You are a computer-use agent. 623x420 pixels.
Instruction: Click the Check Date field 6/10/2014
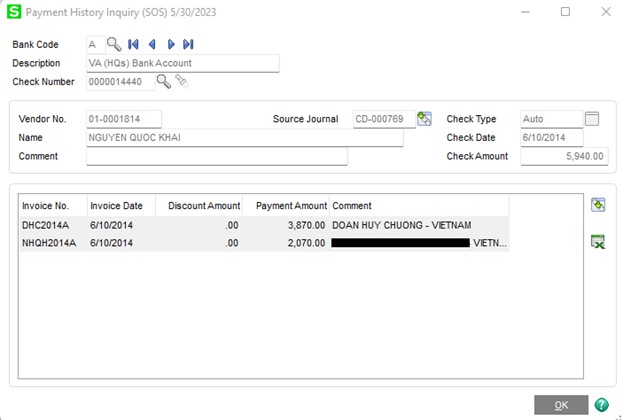click(x=552, y=137)
